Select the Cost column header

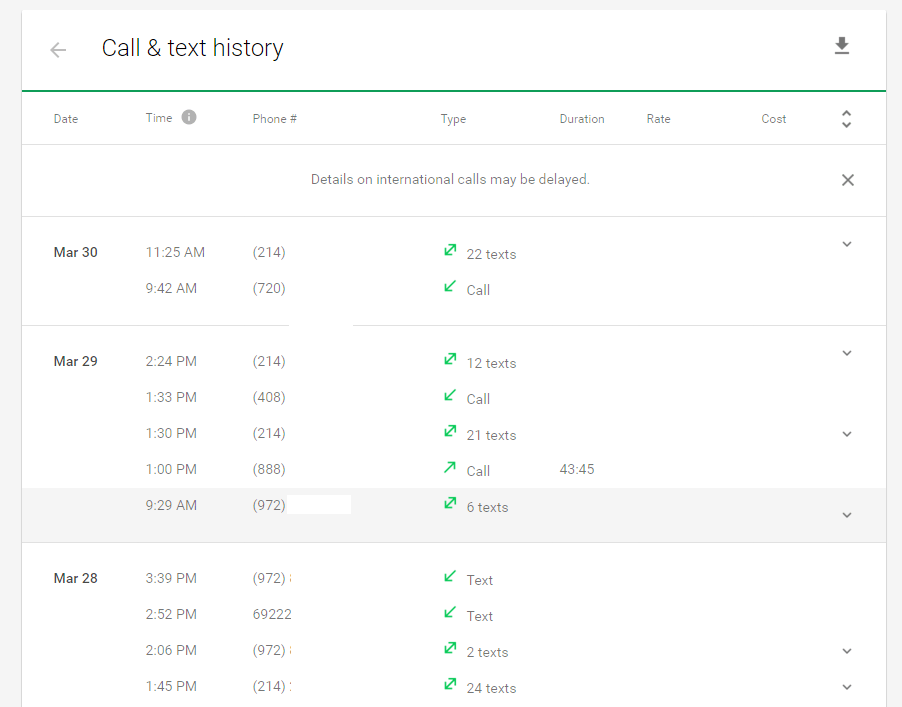(x=774, y=119)
